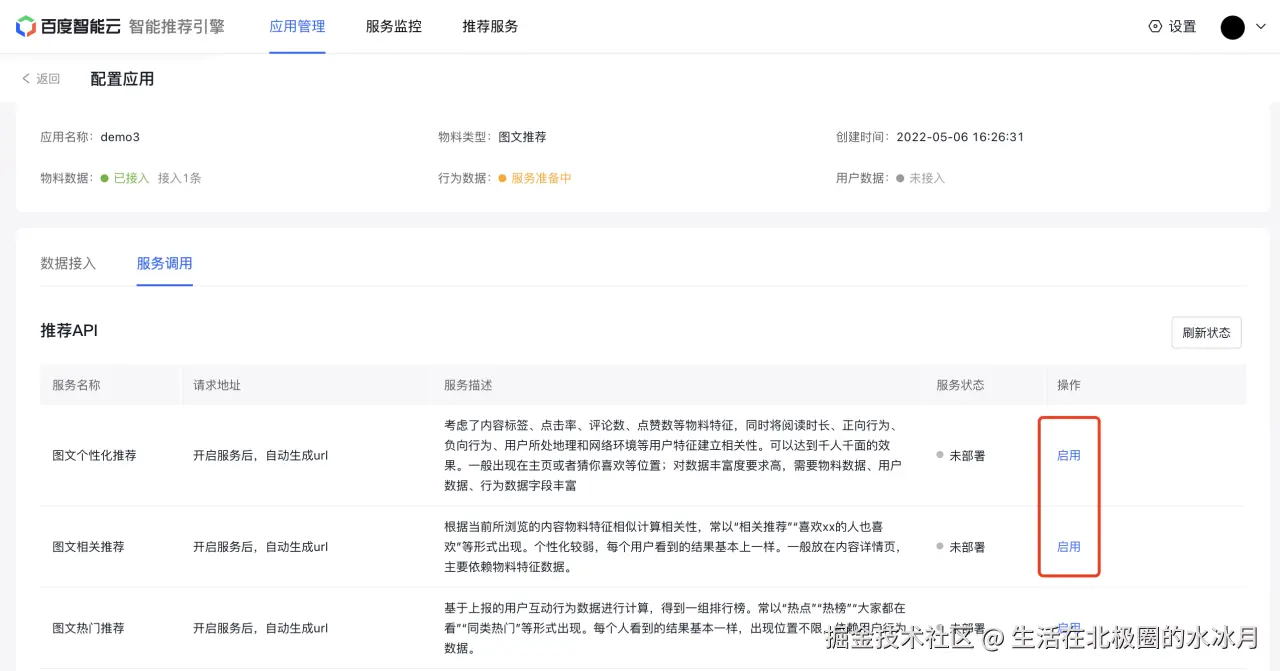Click 配置应用 page title
Image resolution: width=1280 pixels, height=671 pixels.
pos(122,79)
